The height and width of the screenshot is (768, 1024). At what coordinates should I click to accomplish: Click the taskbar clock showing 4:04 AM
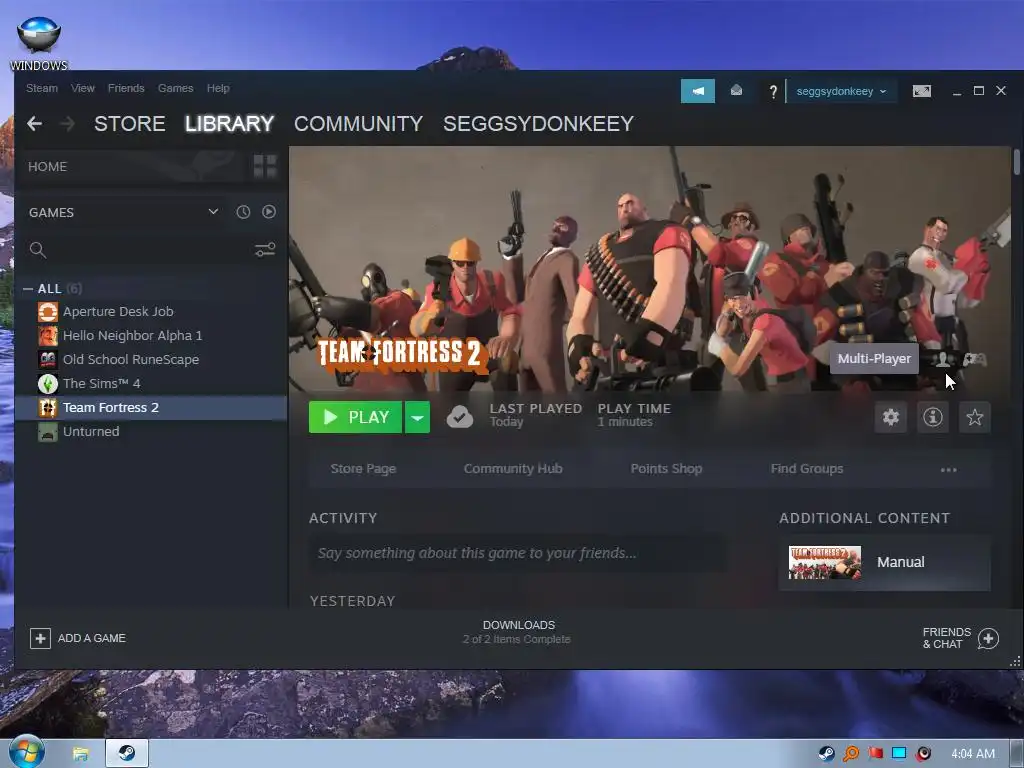coord(972,754)
